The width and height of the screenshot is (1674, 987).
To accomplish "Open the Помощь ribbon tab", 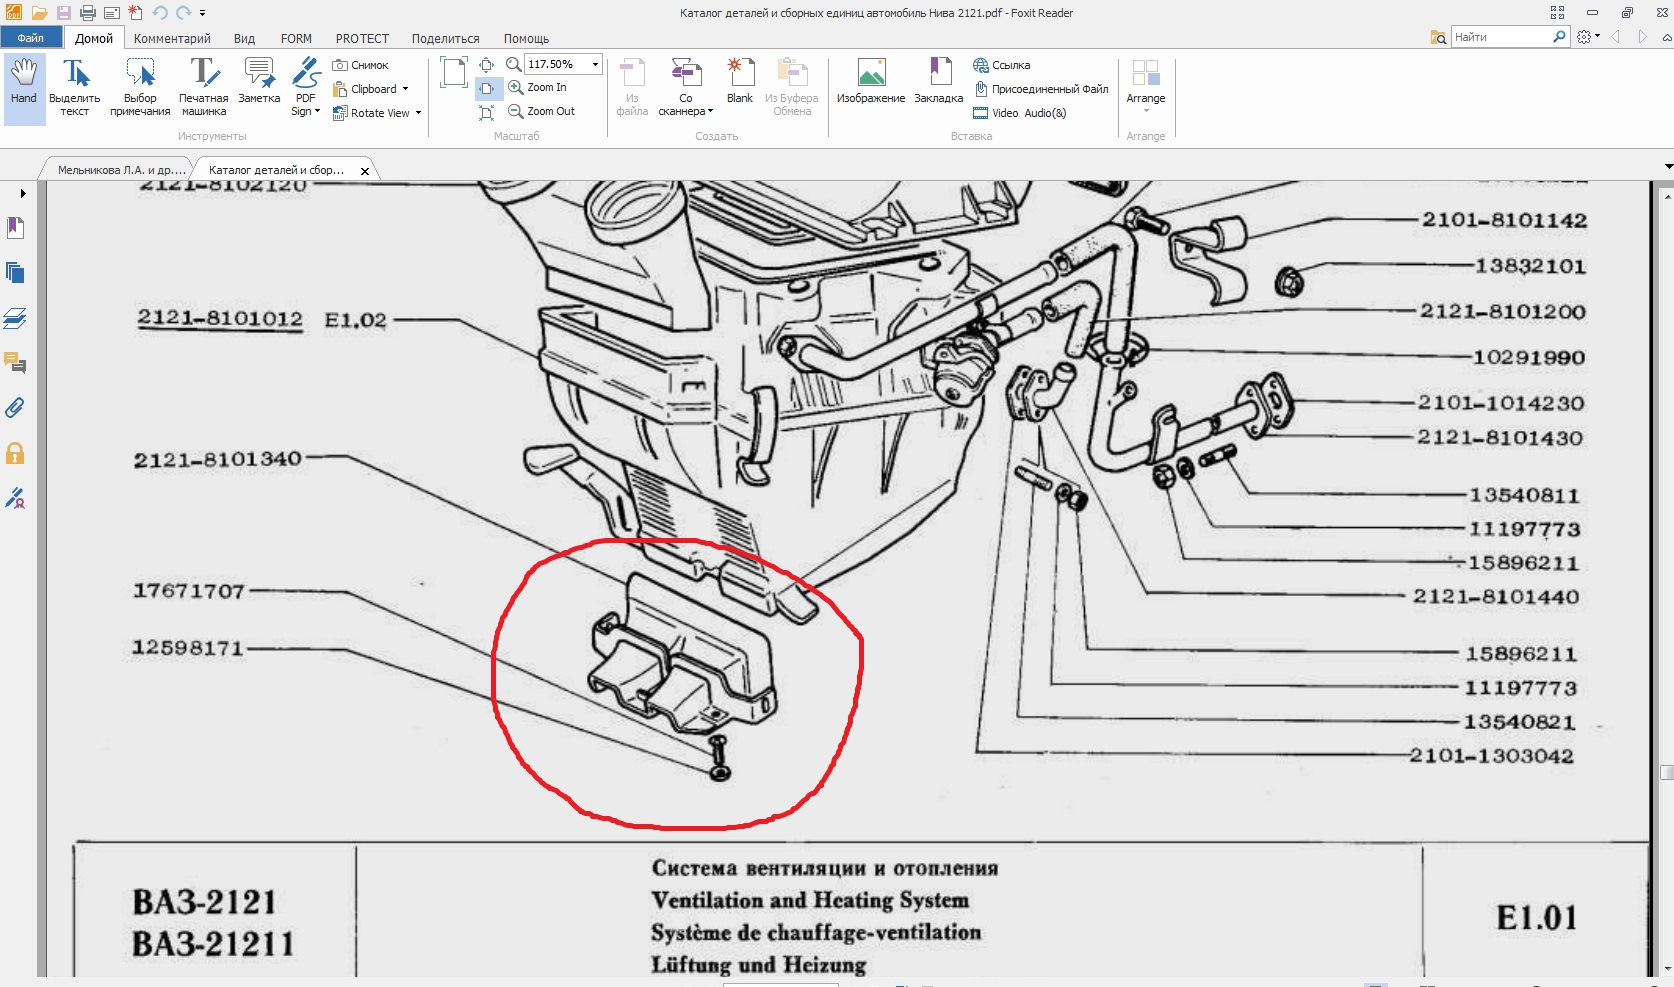I will point(526,39).
